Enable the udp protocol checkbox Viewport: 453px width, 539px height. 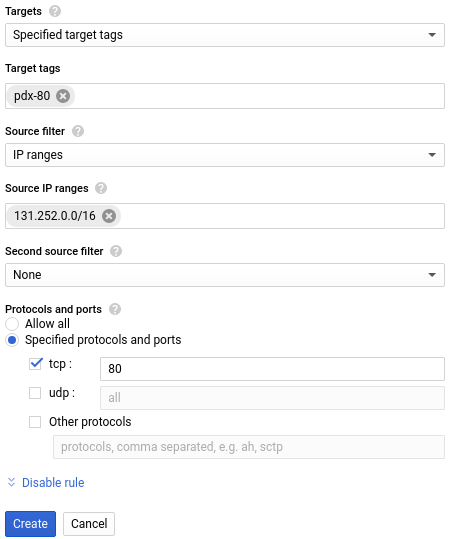pyautogui.click(x=35, y=393)
